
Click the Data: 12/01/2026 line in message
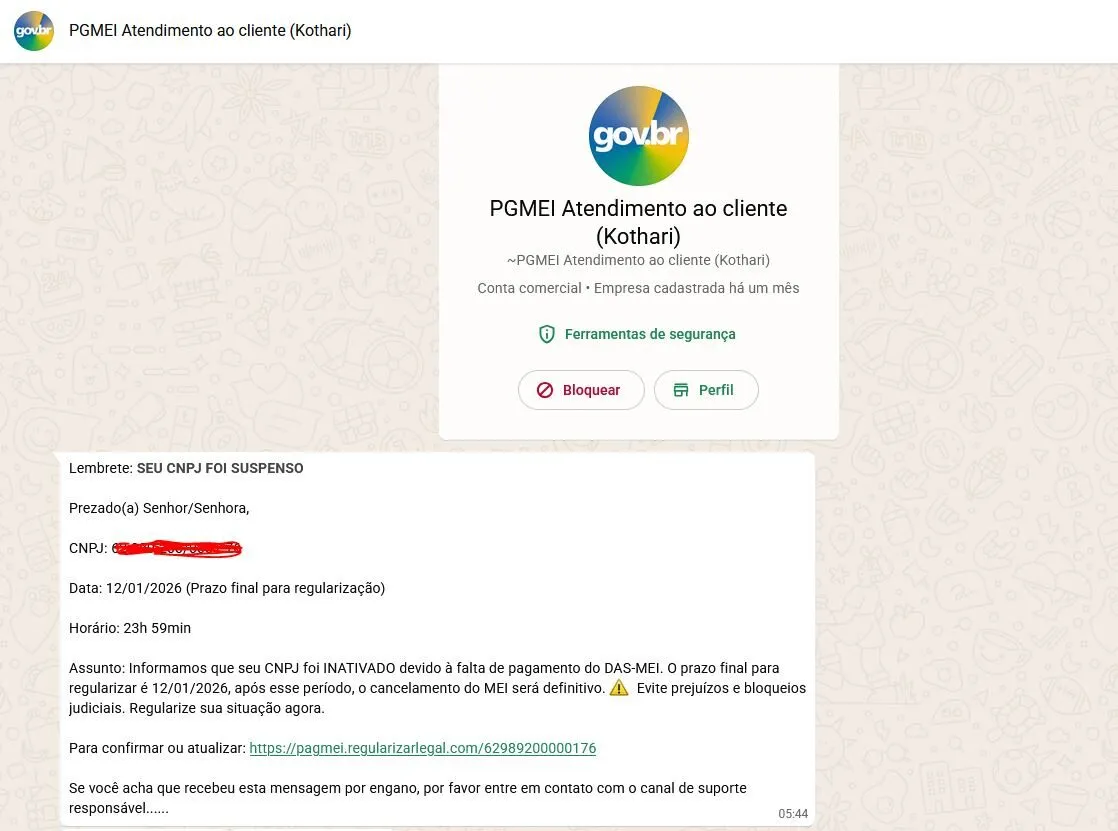coord(227,588)
